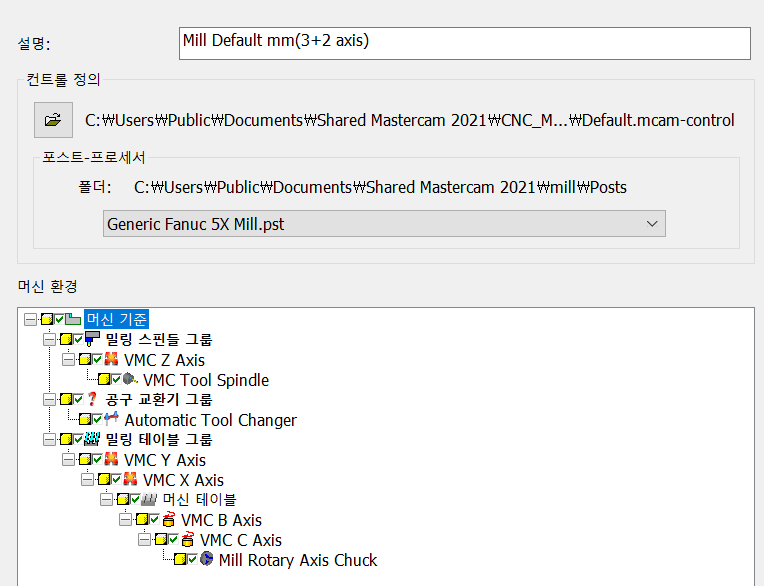Click the yellow cube icon of VMC Y Axis

[85, 459]
